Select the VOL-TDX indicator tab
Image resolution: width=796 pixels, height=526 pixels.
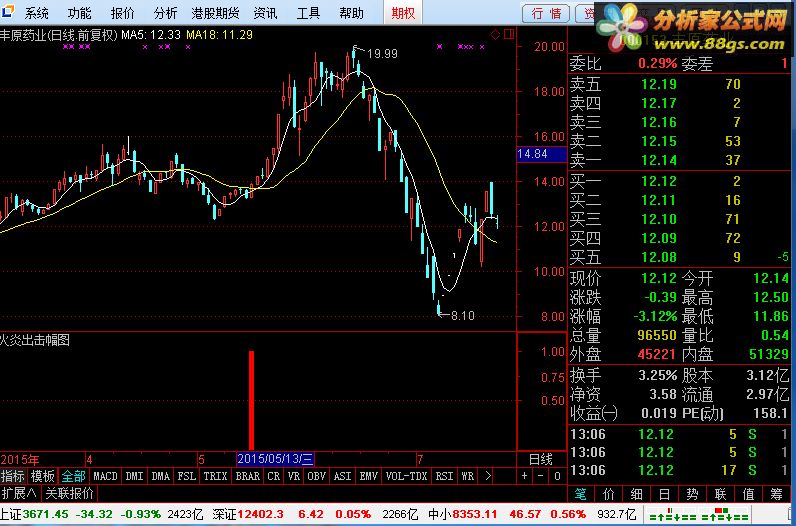tap(406, 476)
